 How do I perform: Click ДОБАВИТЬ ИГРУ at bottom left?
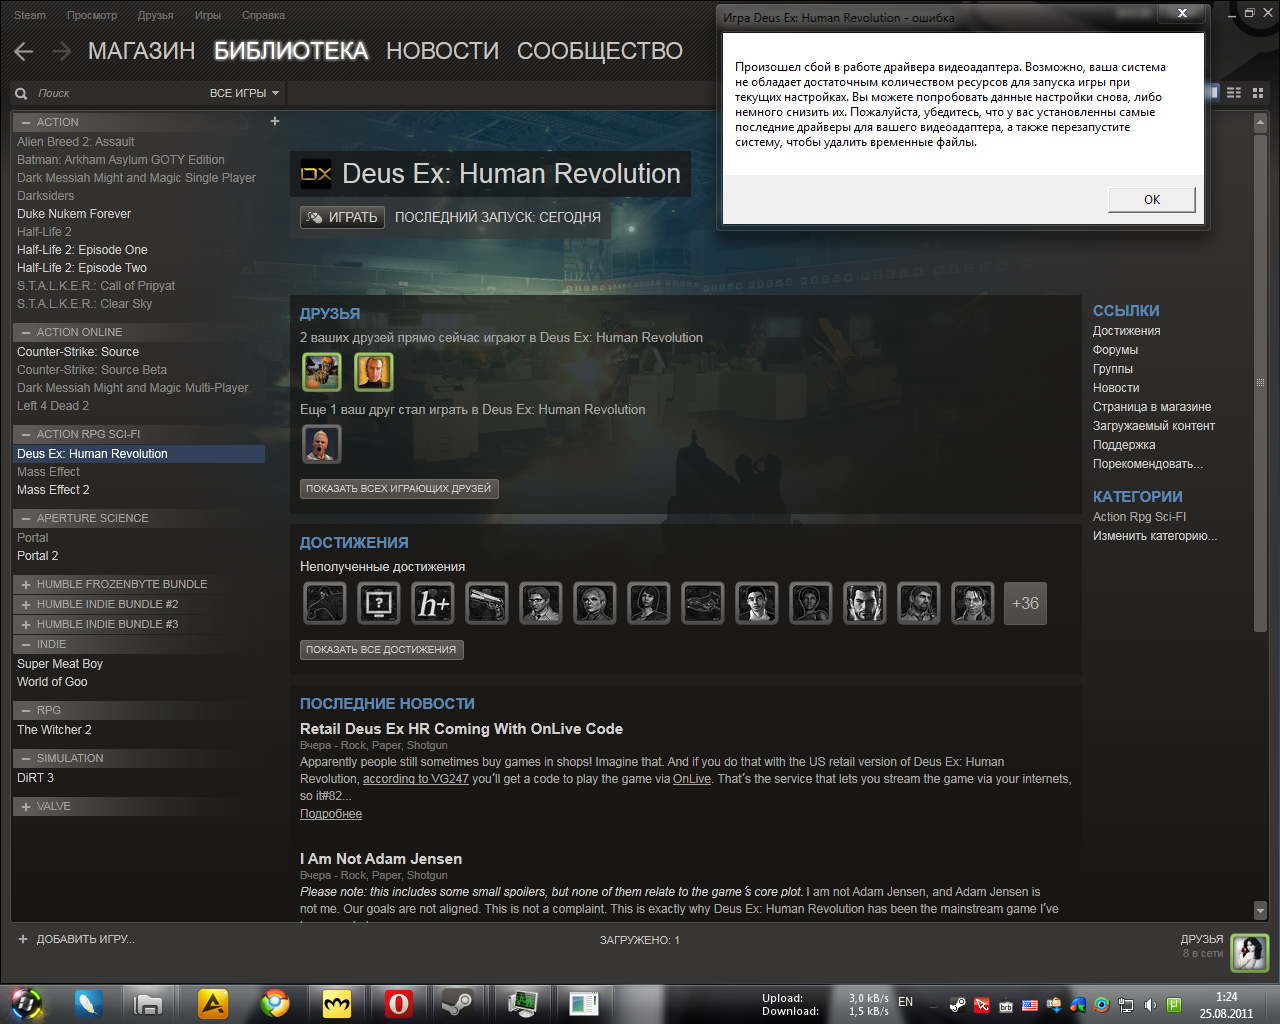[x=76, y=939]
